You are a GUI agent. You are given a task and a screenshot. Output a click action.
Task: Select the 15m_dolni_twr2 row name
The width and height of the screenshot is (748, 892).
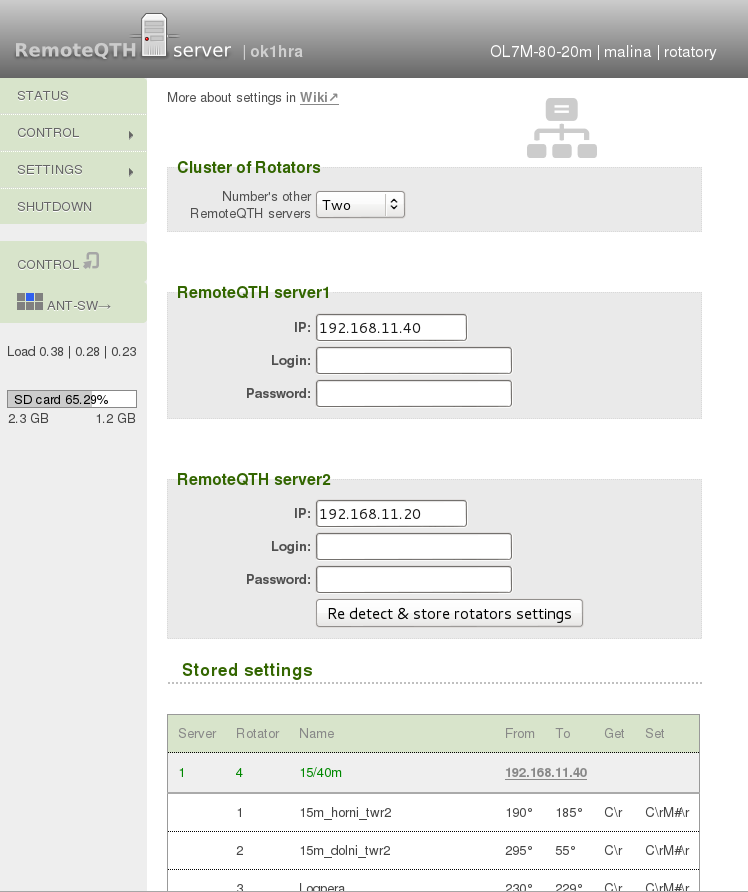[345, 850]
